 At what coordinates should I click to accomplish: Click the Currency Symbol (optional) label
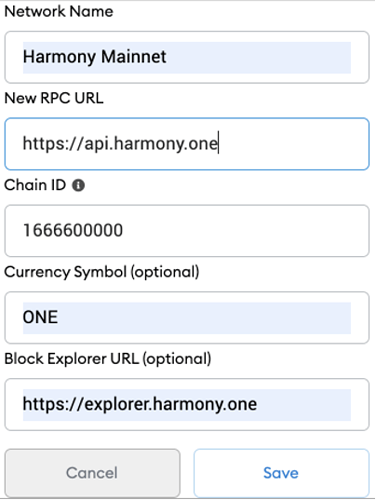[102, 272]
